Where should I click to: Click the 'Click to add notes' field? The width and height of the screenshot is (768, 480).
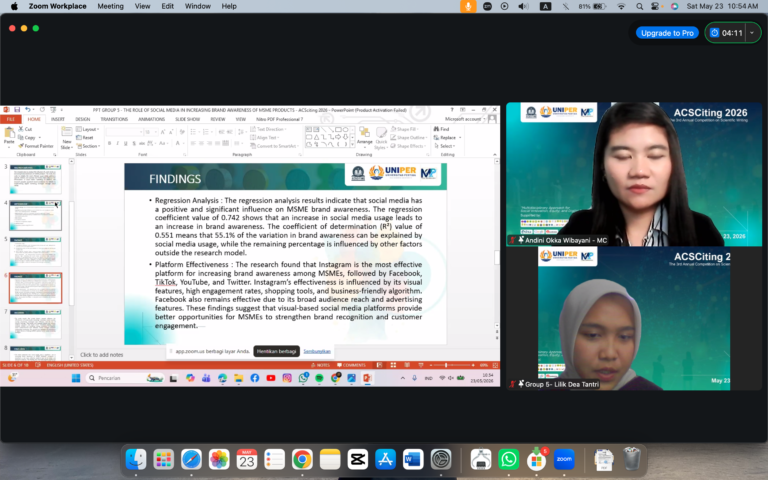point(101,355)
